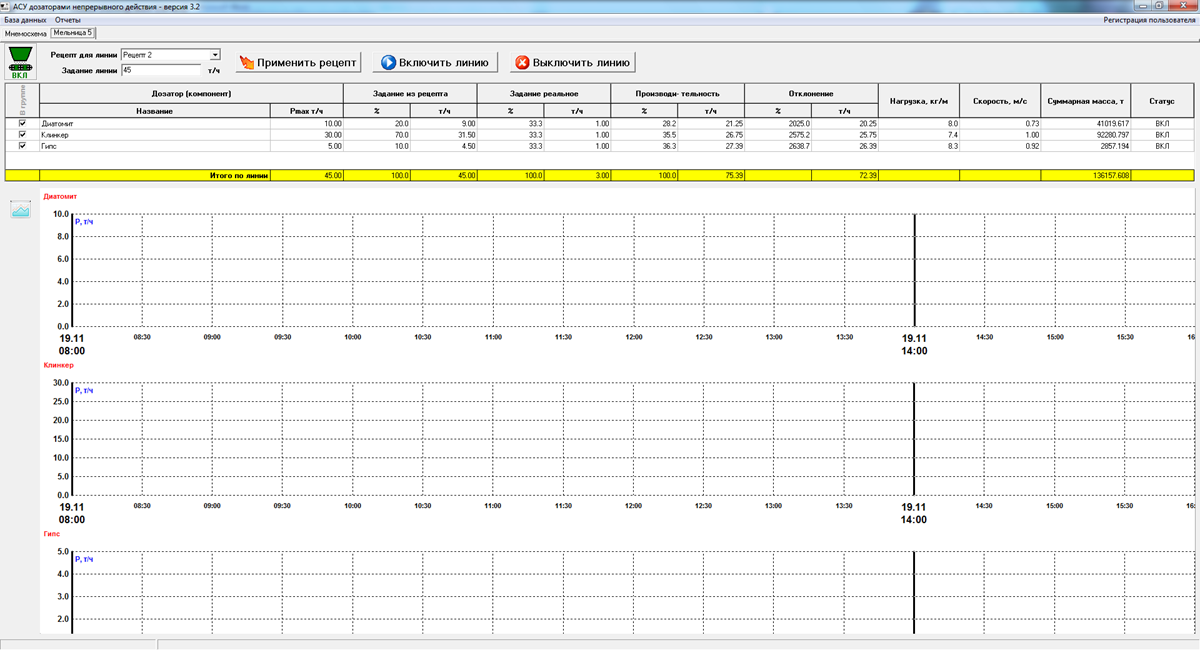This screenshot has width=1200, height=650.
Task: Toggle the Гипс group checkbox
Action: pyautogui.click(x=22, y=145)
